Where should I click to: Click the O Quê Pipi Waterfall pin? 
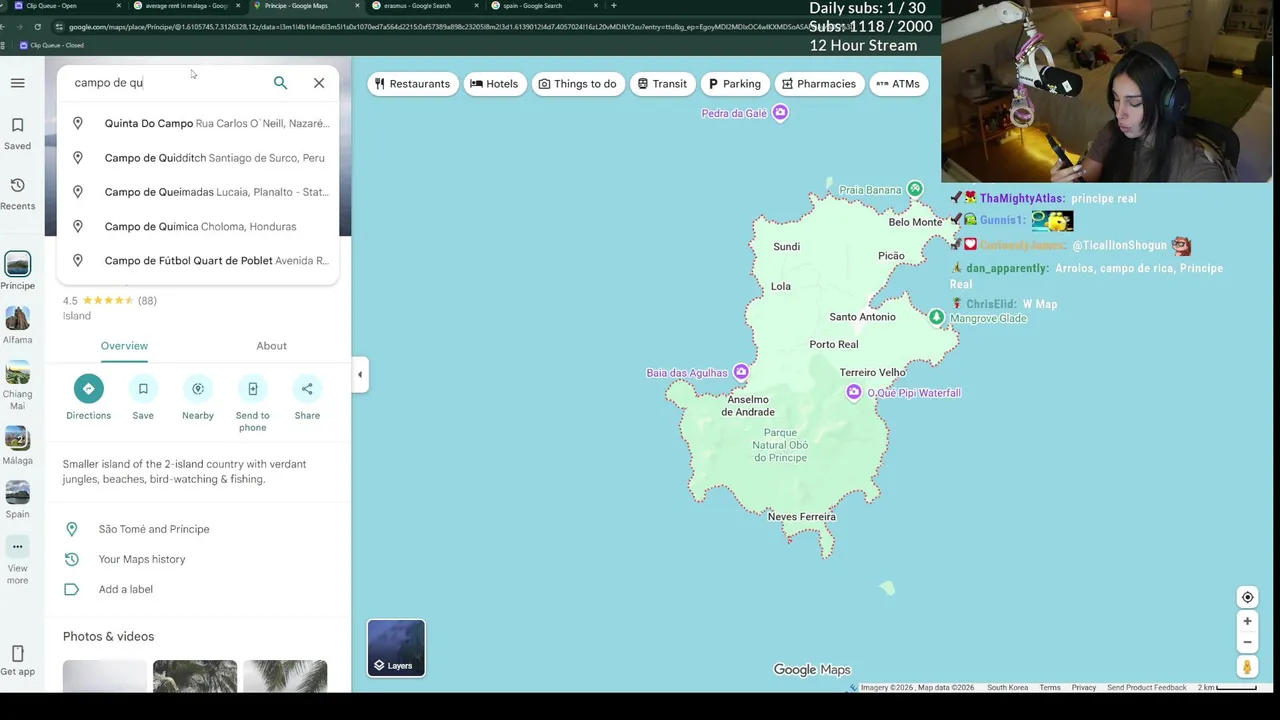(853, 392)
